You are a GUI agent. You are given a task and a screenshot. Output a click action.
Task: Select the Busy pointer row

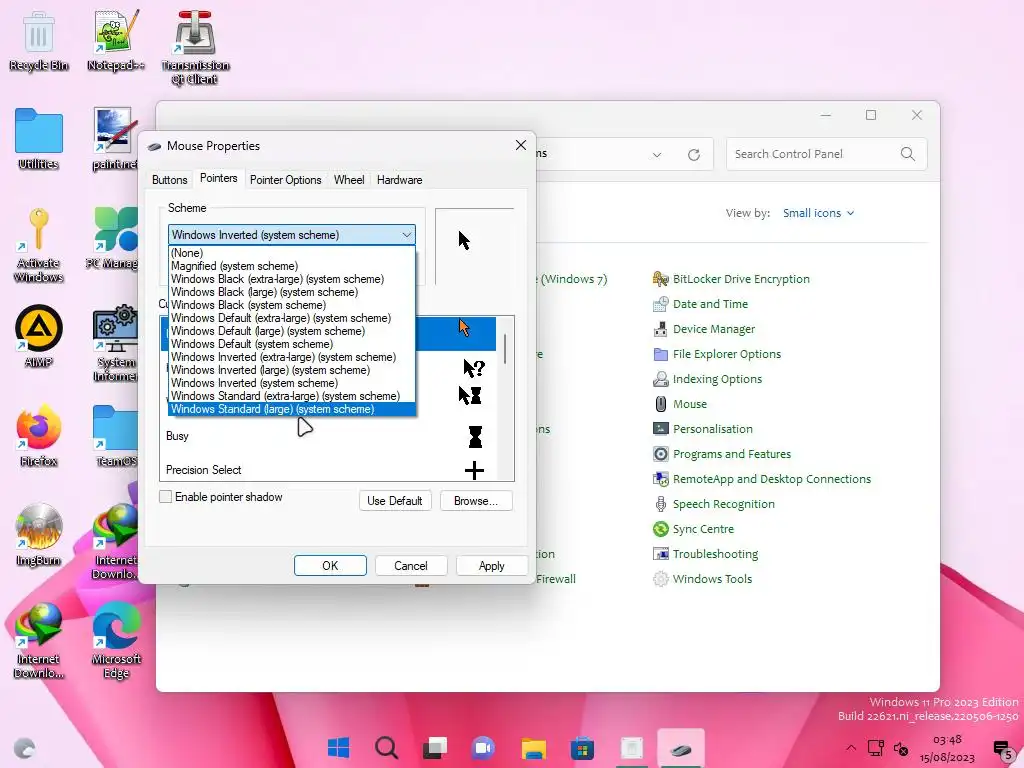click(x=330, y=436)
